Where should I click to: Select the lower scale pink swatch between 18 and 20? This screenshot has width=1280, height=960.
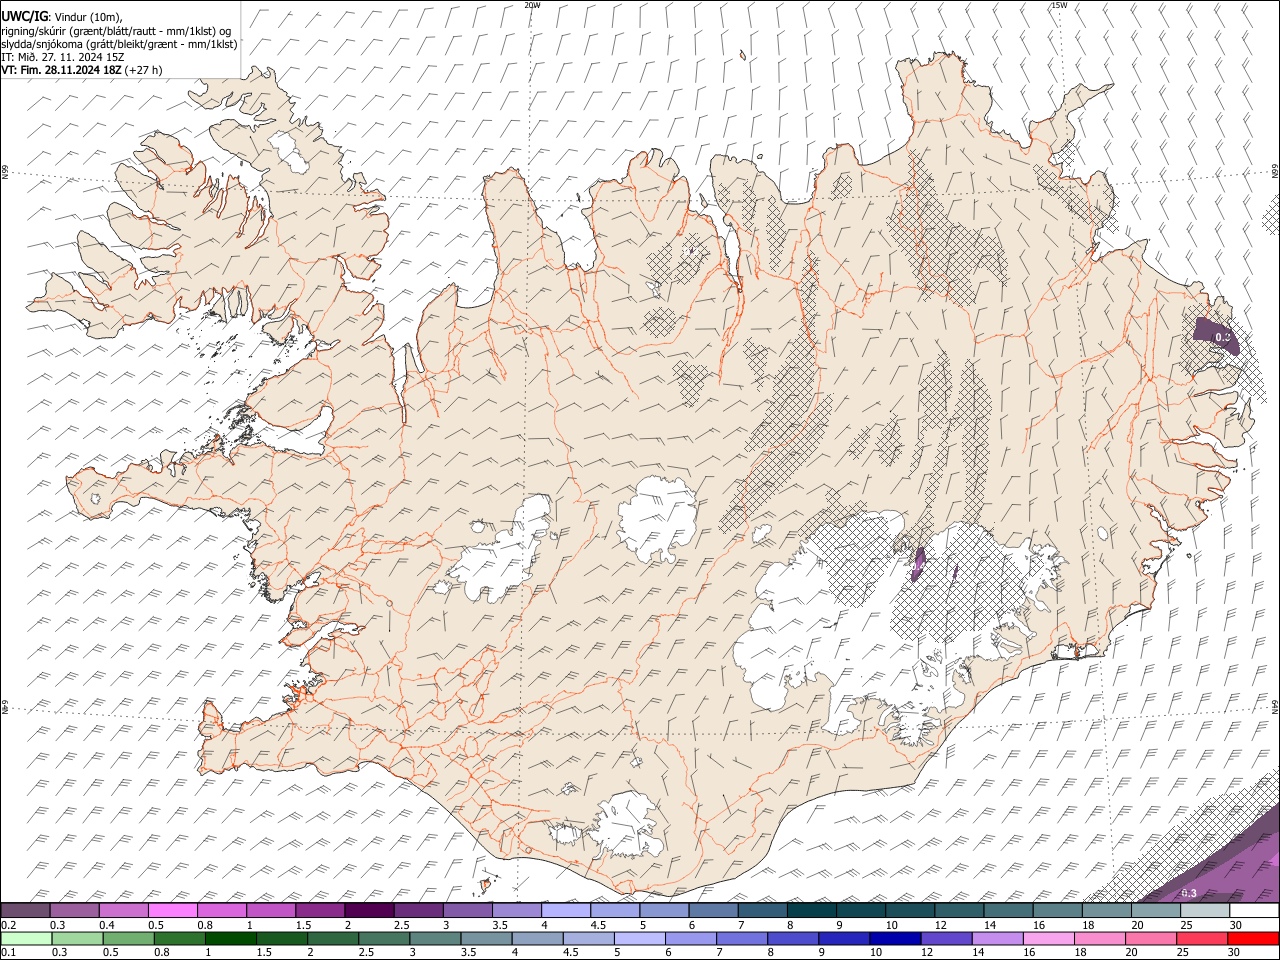pyautogui.click(x=1101, y=938)
